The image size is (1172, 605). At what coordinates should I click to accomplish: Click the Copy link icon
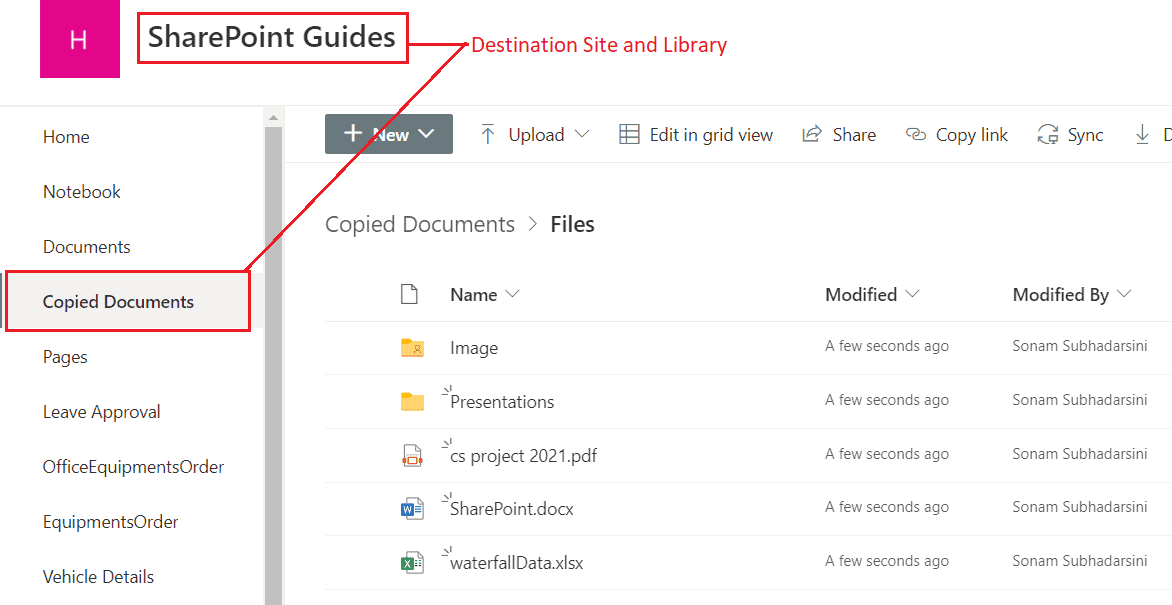click(x=917, y=133)
